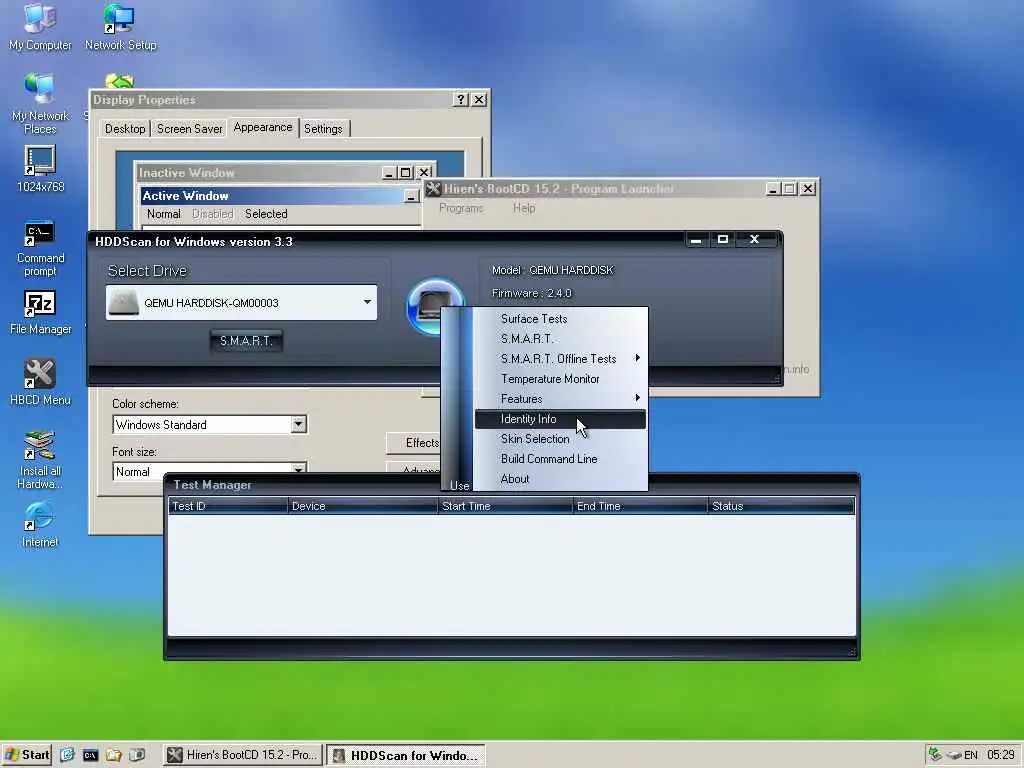Open the 1024x768 resolution shortcut
Image resolution: width=1024 pixels, height=768 pixels.
coord(40,168)
